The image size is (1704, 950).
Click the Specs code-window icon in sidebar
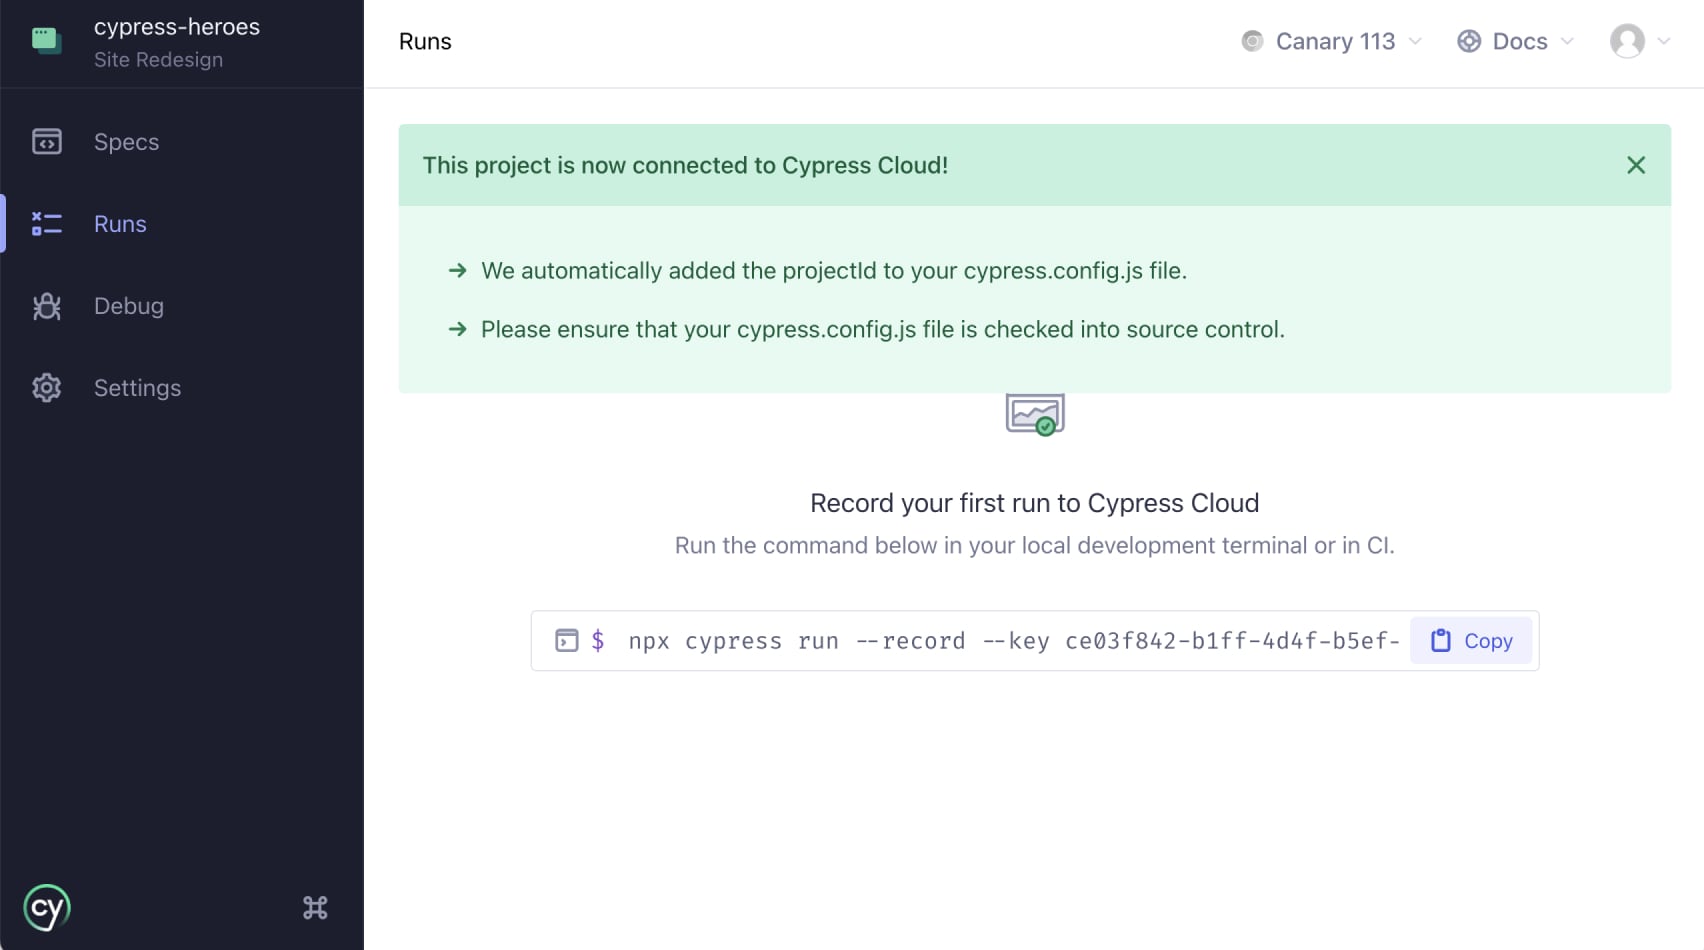[47, 142]
